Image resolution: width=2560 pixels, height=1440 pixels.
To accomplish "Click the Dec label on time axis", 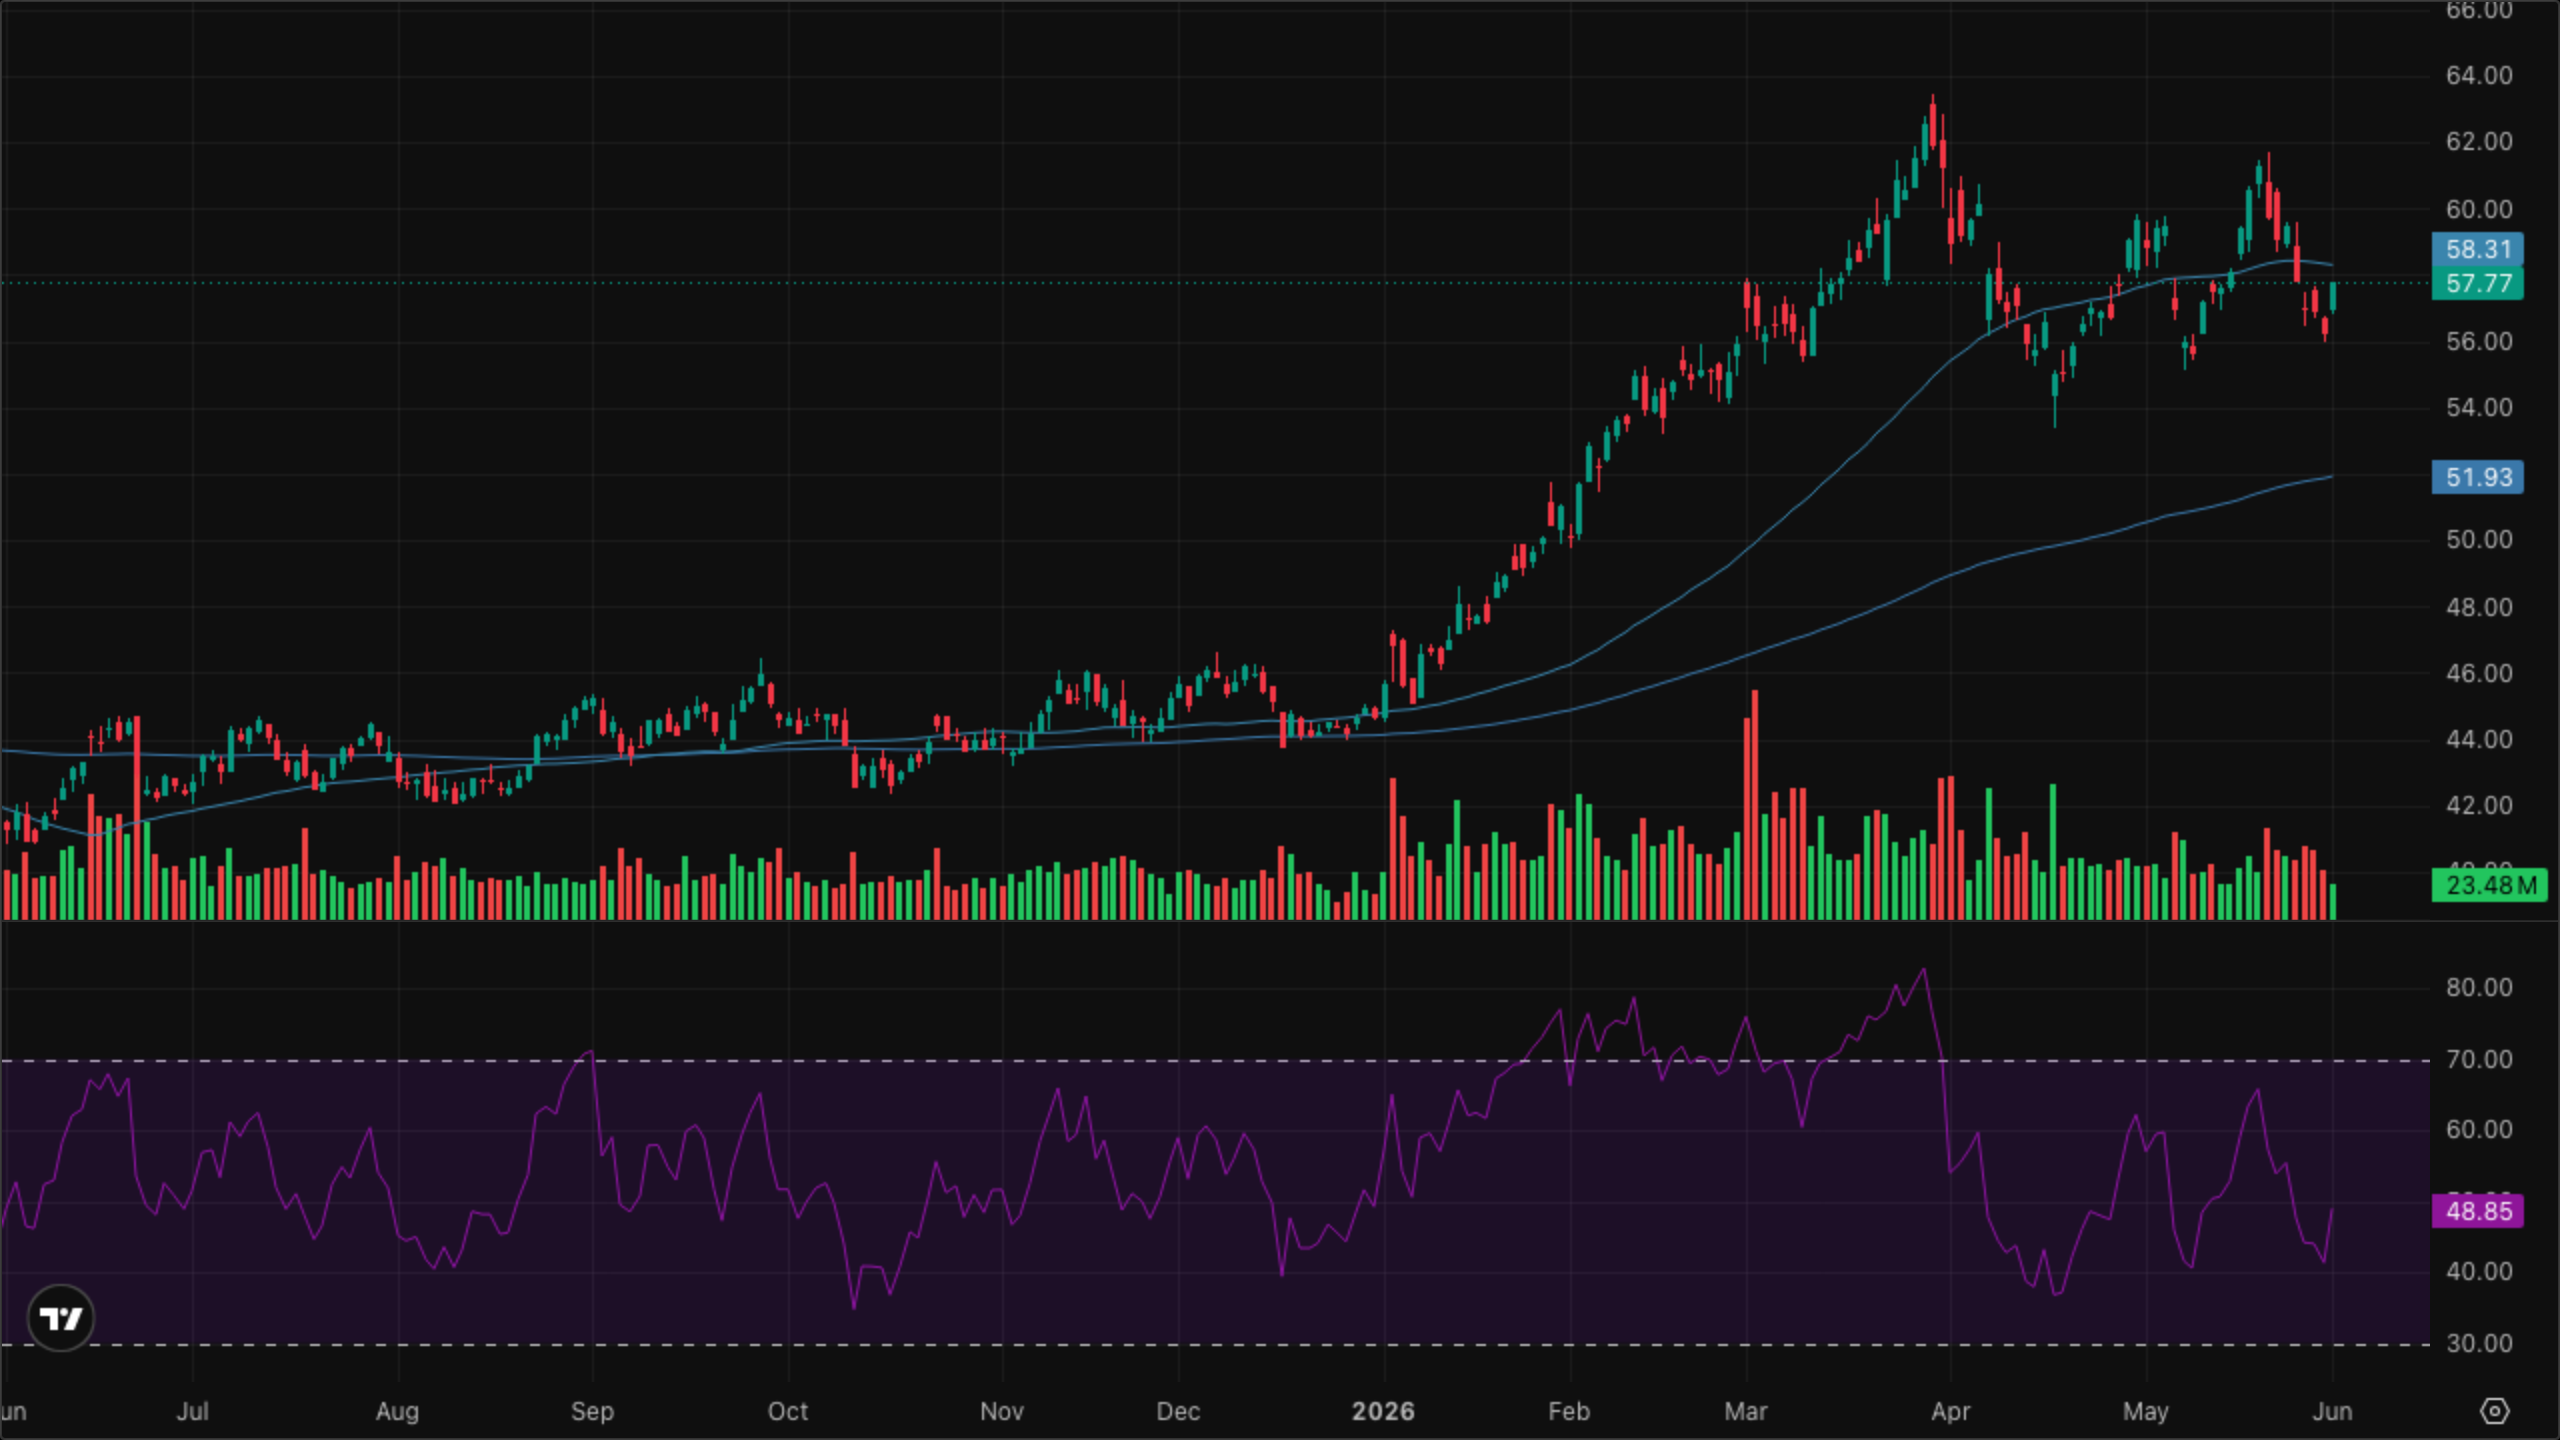I will (1178, 1411).
